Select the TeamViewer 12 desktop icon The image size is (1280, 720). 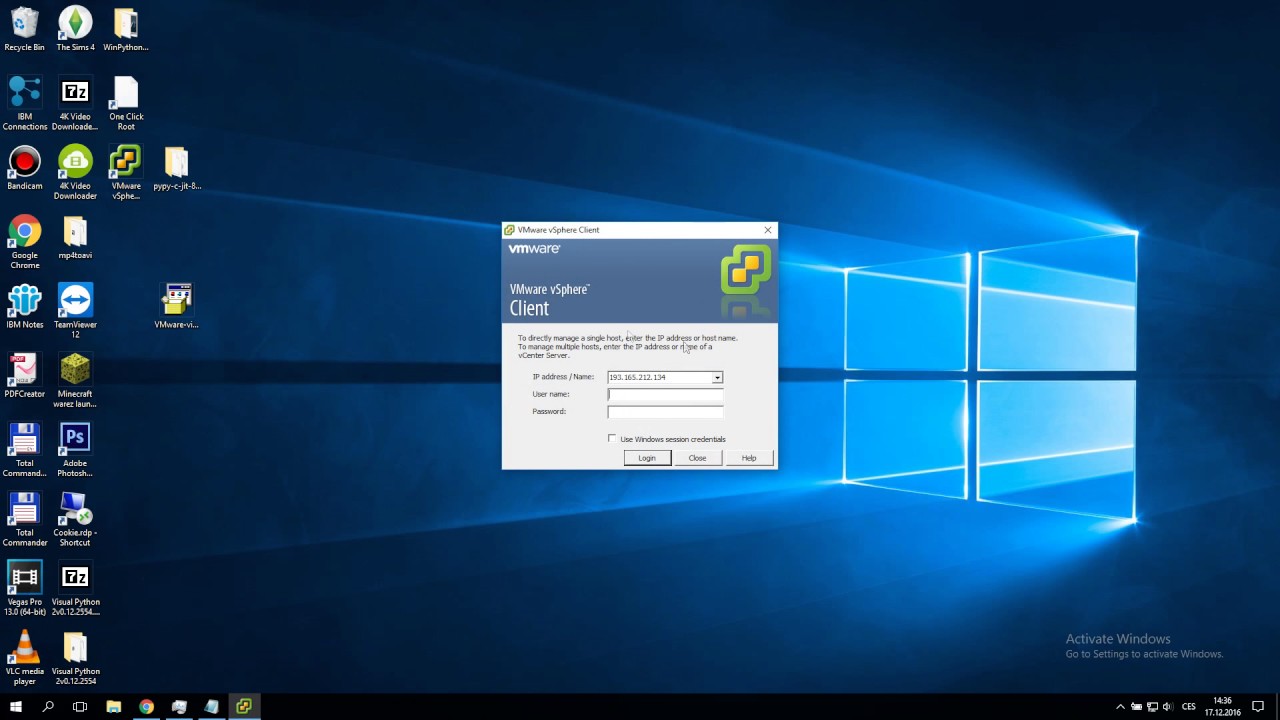tap(75, 311)
